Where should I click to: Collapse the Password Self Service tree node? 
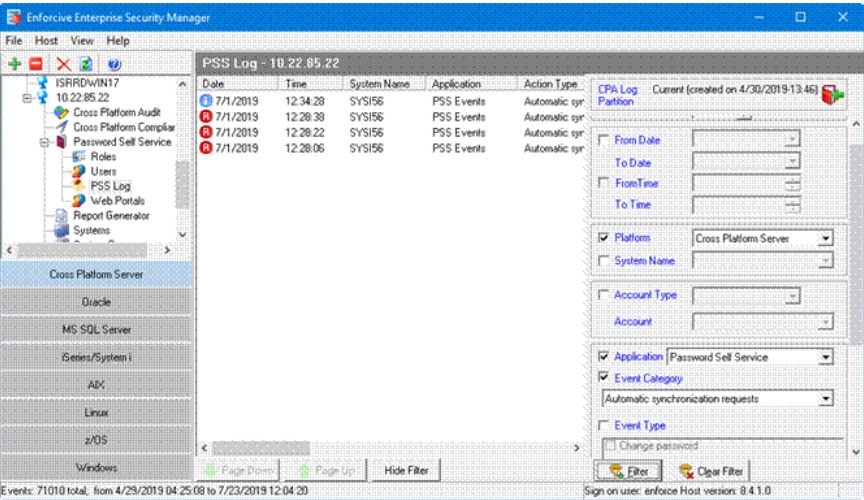tap(45, 142)
